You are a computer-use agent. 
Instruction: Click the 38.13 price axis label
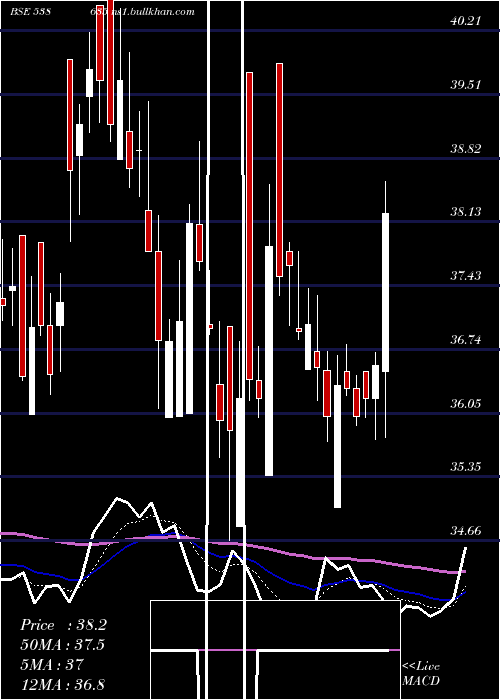[x=466, y=211]
